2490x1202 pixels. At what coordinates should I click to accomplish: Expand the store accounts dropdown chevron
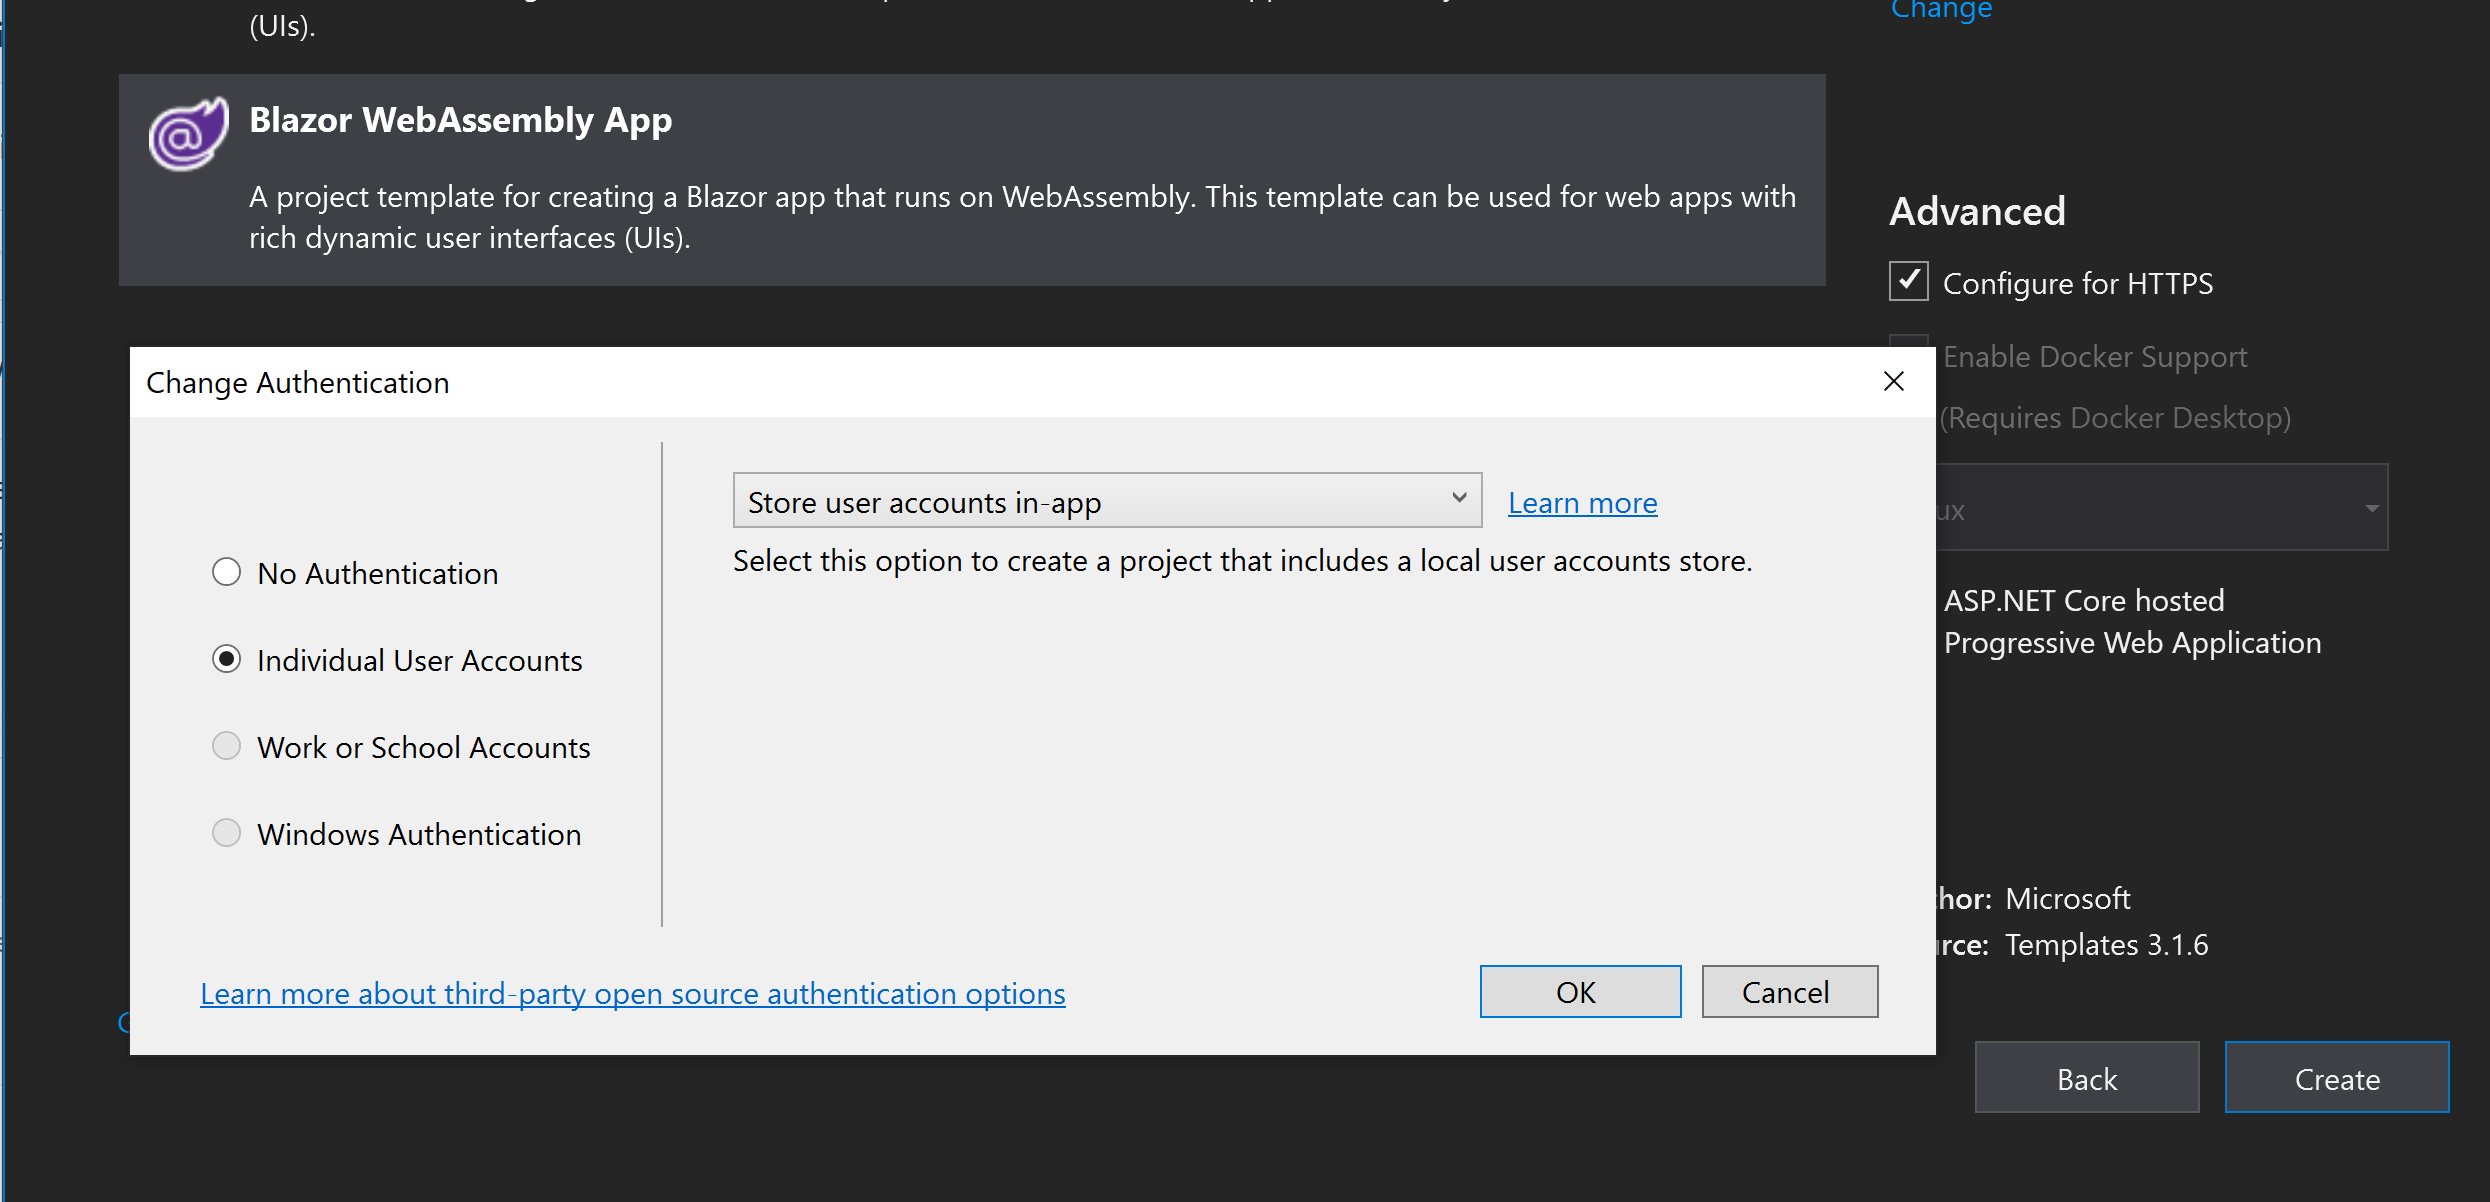tap(1458, 500)
